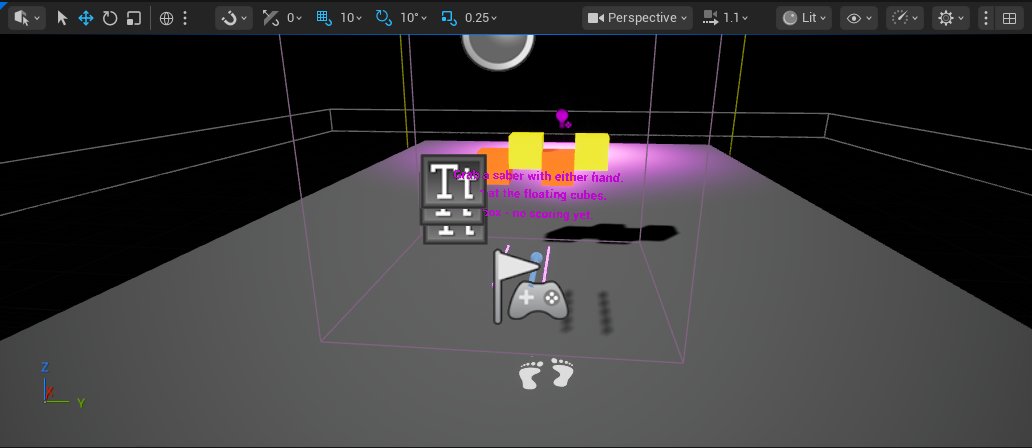The width and height of the screenshot is (1032, 448).
Task: Toggle grid location snapping
Action: (324, 18)
